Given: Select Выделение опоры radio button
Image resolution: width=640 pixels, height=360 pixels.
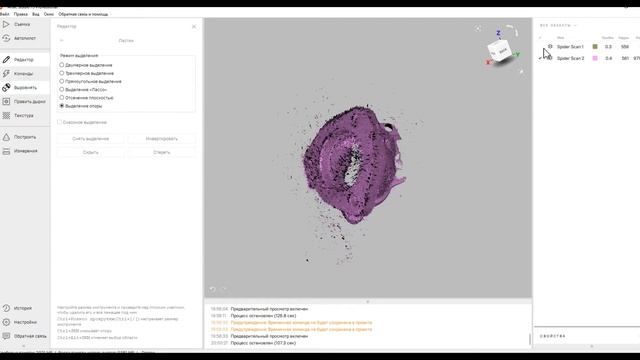Looking at the screenshot, I should (62, 106).
